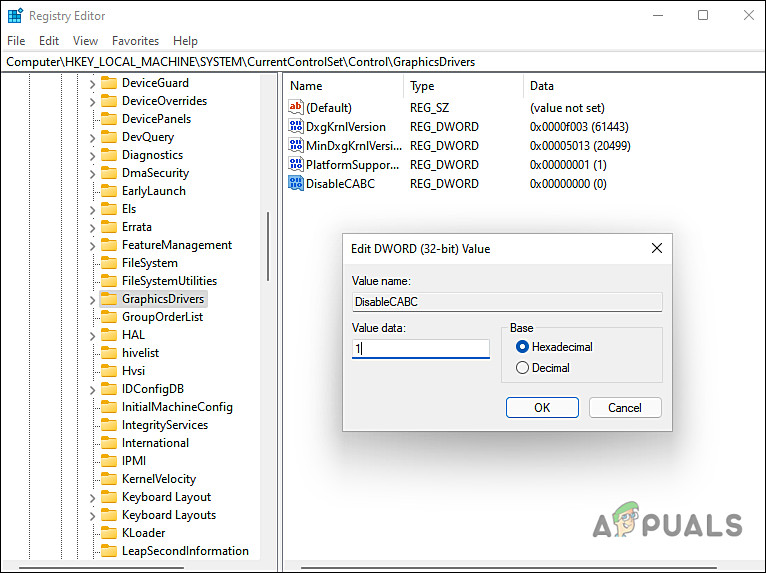Screen dimensions: 766x573
Task: Expand the Els key
Action: [92, 210]
